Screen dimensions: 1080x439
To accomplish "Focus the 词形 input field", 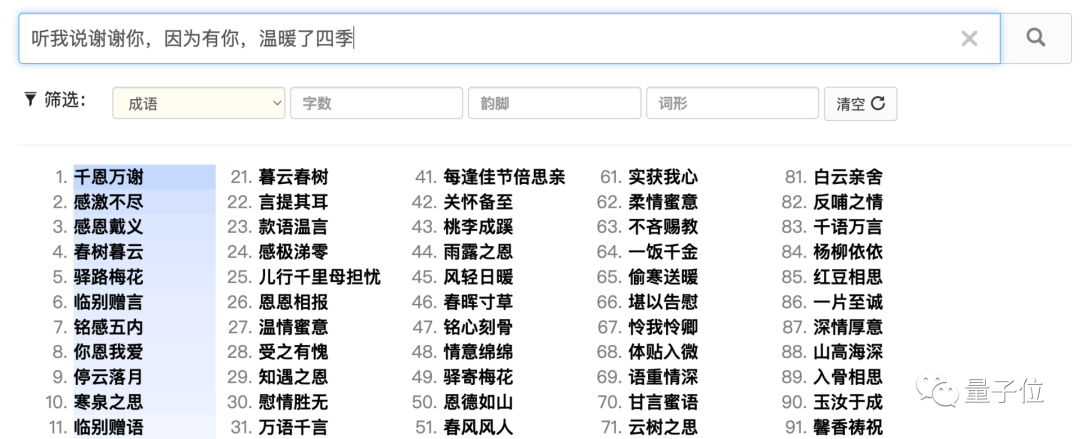I will pyautogui.click(x=731, y=103).
